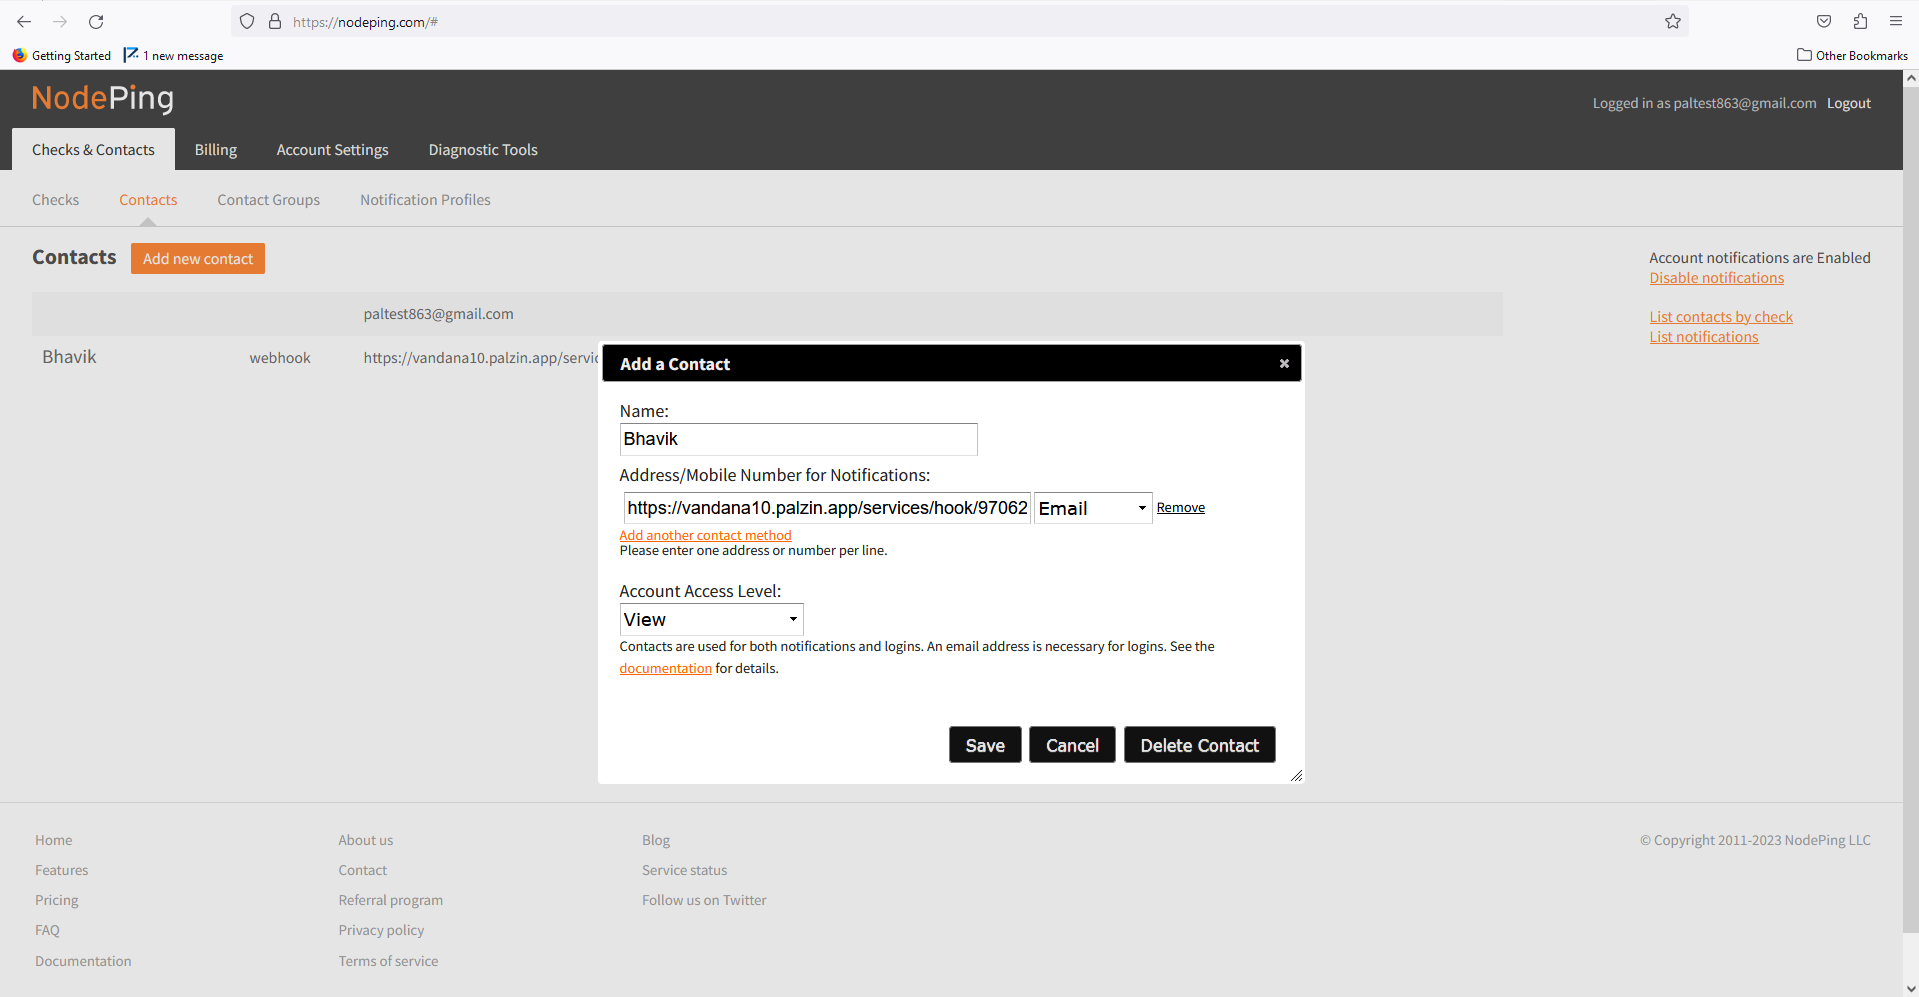Viewport: 1919px width, 997px height.
Task: Cancel the contact dialog
Action: [1072, 745]
